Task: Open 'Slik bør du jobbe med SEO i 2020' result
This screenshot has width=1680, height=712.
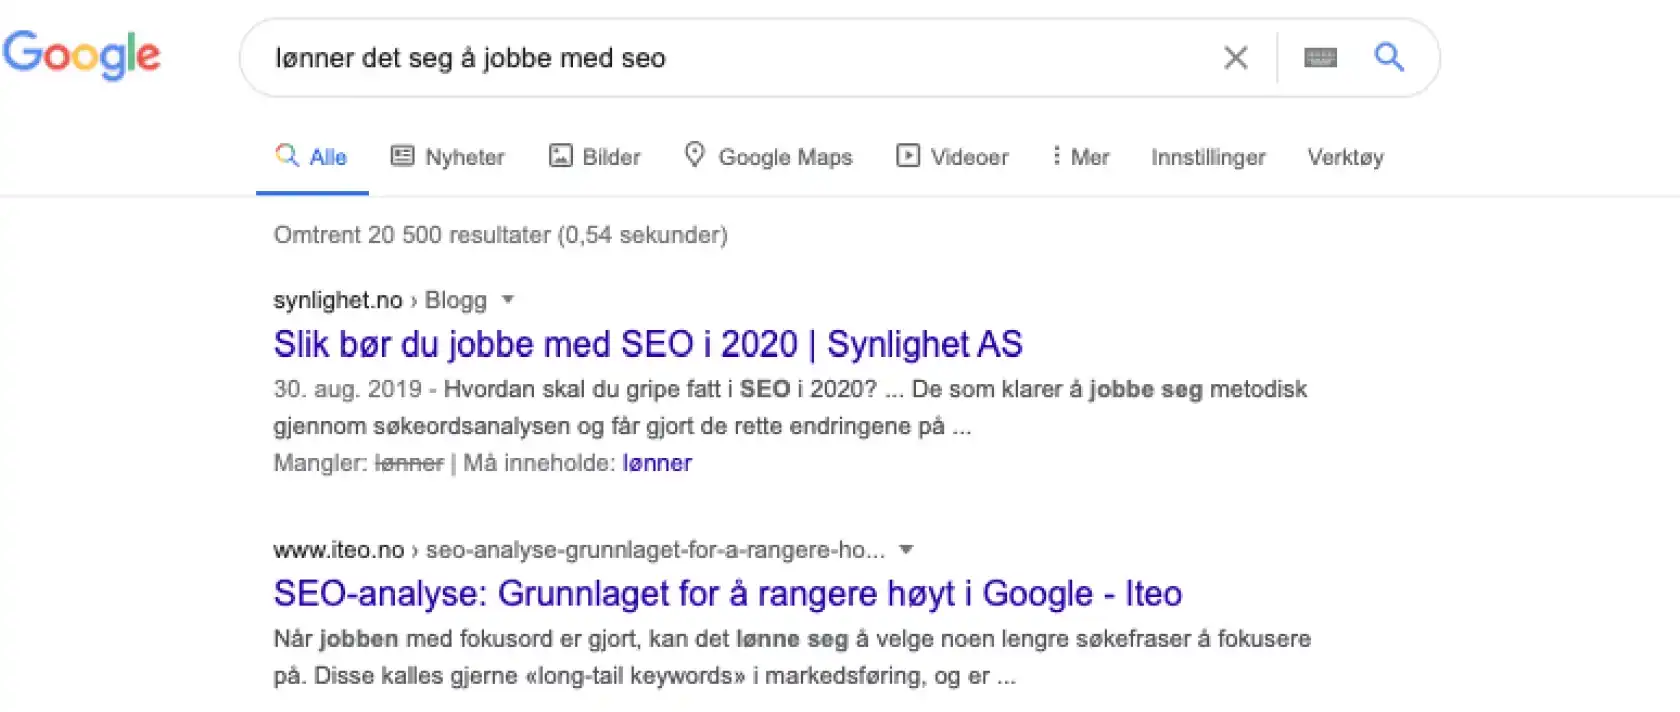Action: tap(648, 344)
